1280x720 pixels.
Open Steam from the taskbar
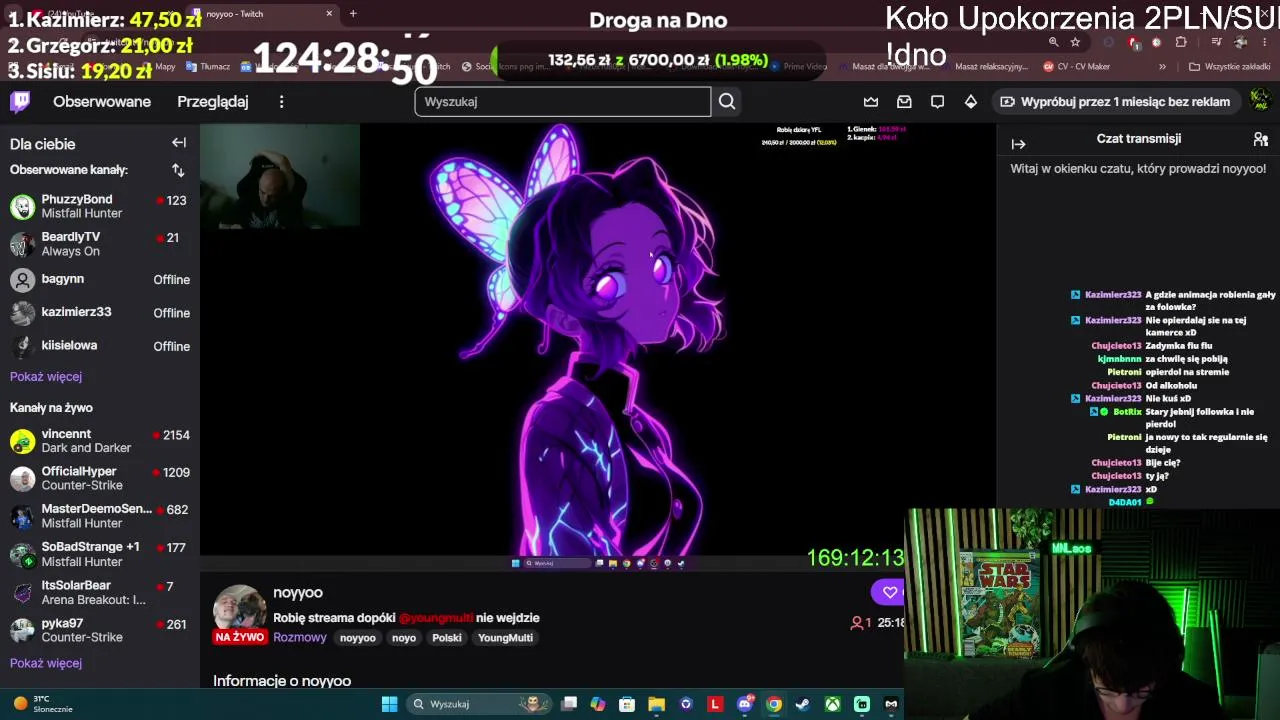point(802,704)
